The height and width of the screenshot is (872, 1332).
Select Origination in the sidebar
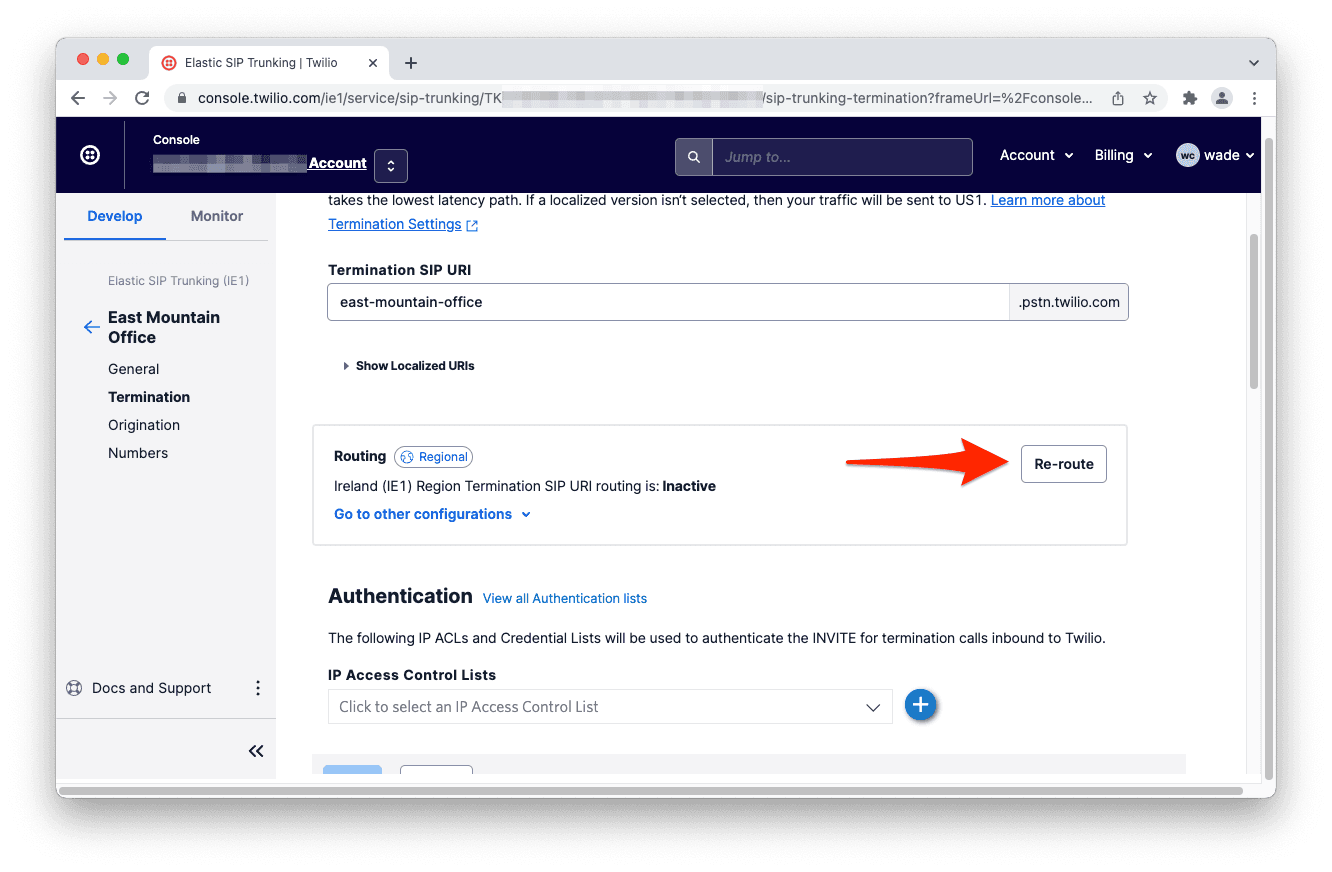144,425
